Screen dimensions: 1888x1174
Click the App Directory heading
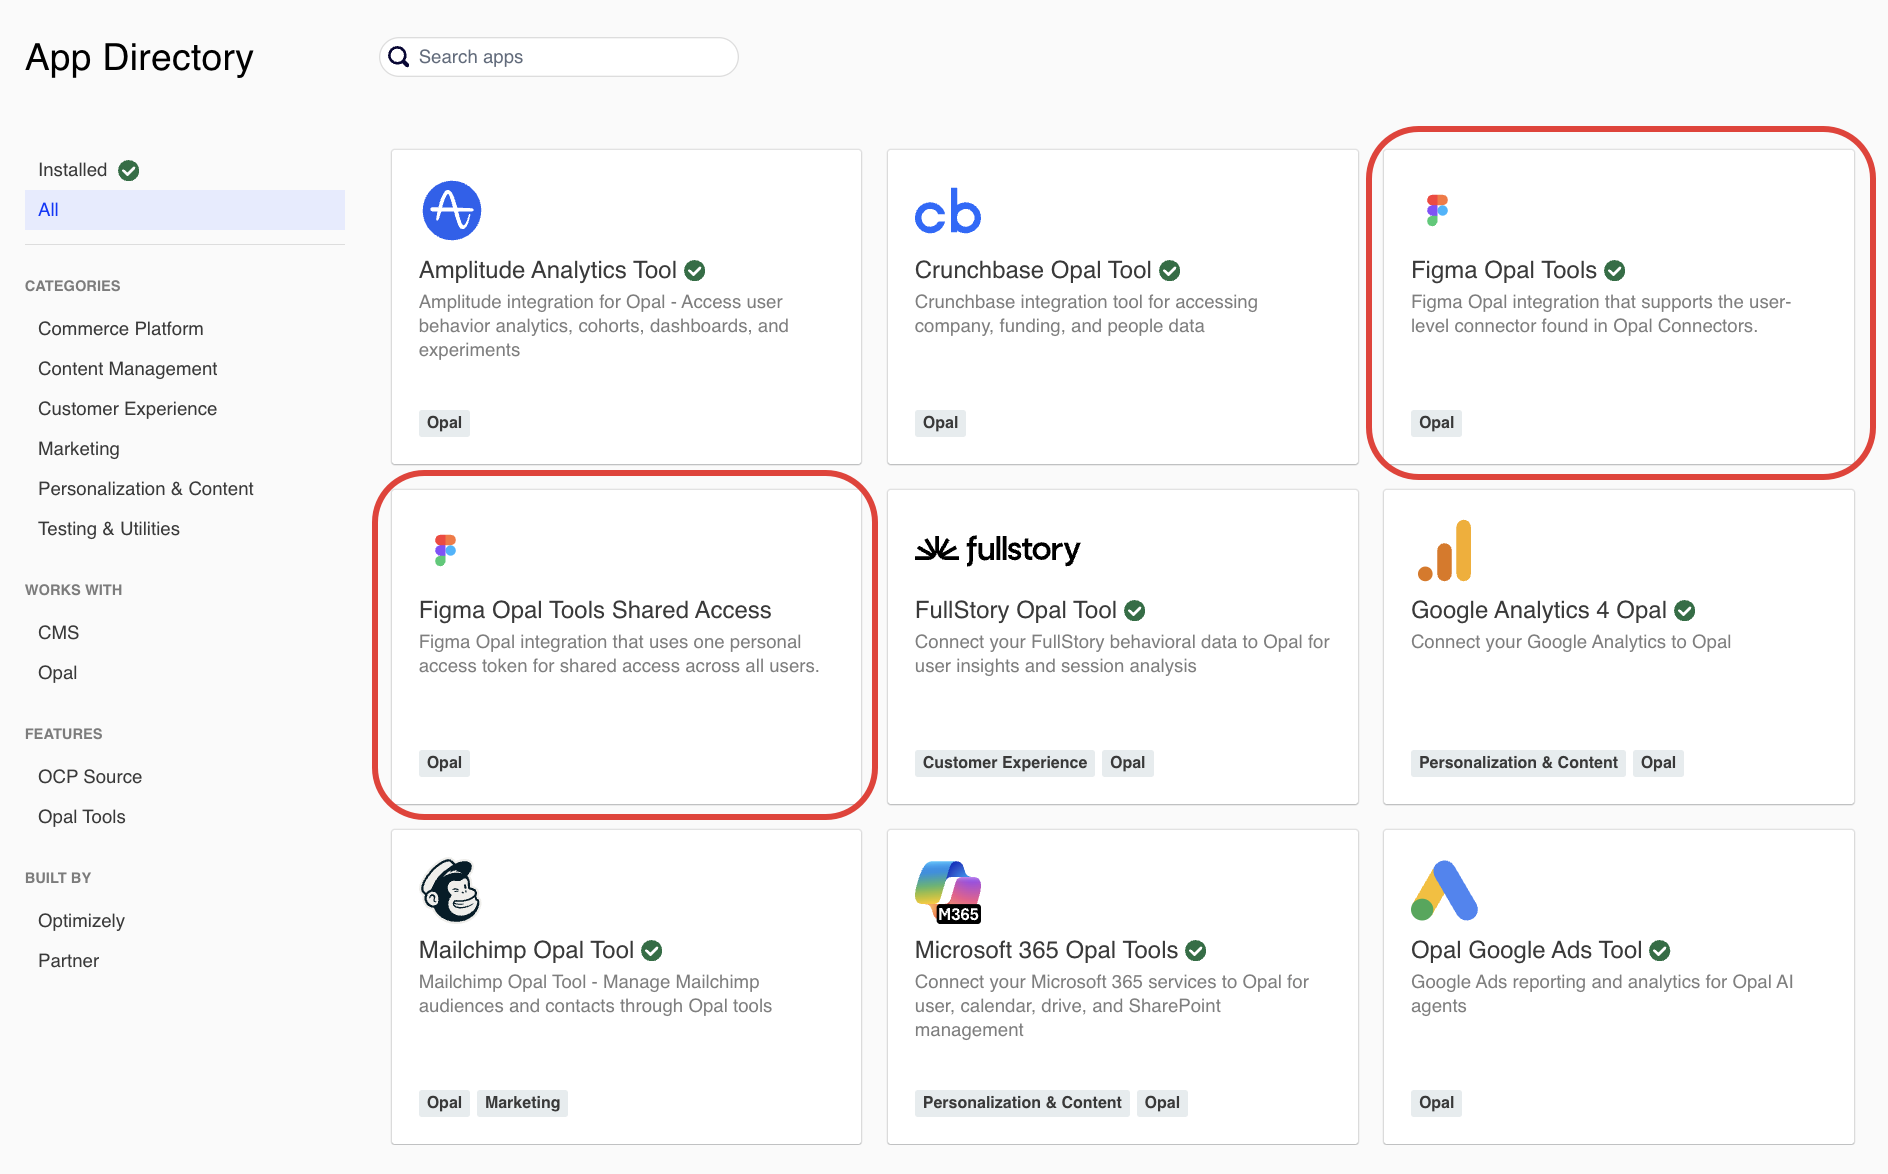[x=139, y=58]
